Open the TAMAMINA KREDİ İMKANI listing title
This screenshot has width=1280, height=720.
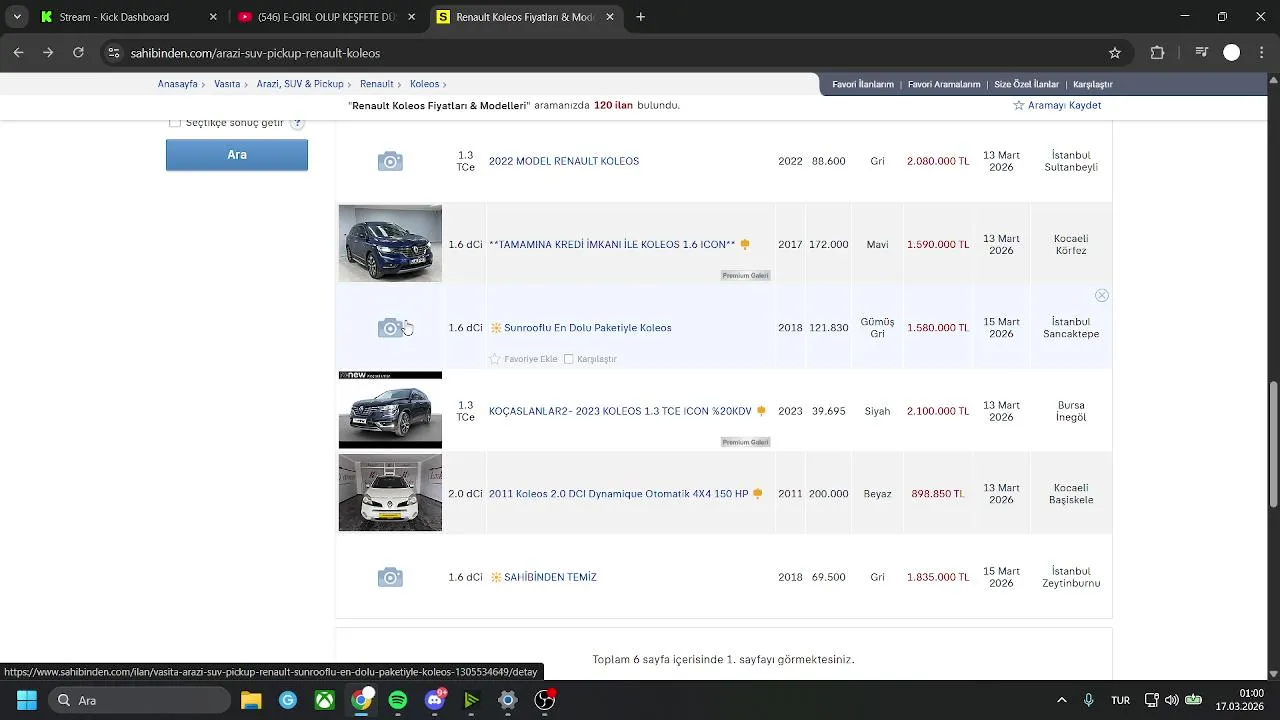point(612,244)
